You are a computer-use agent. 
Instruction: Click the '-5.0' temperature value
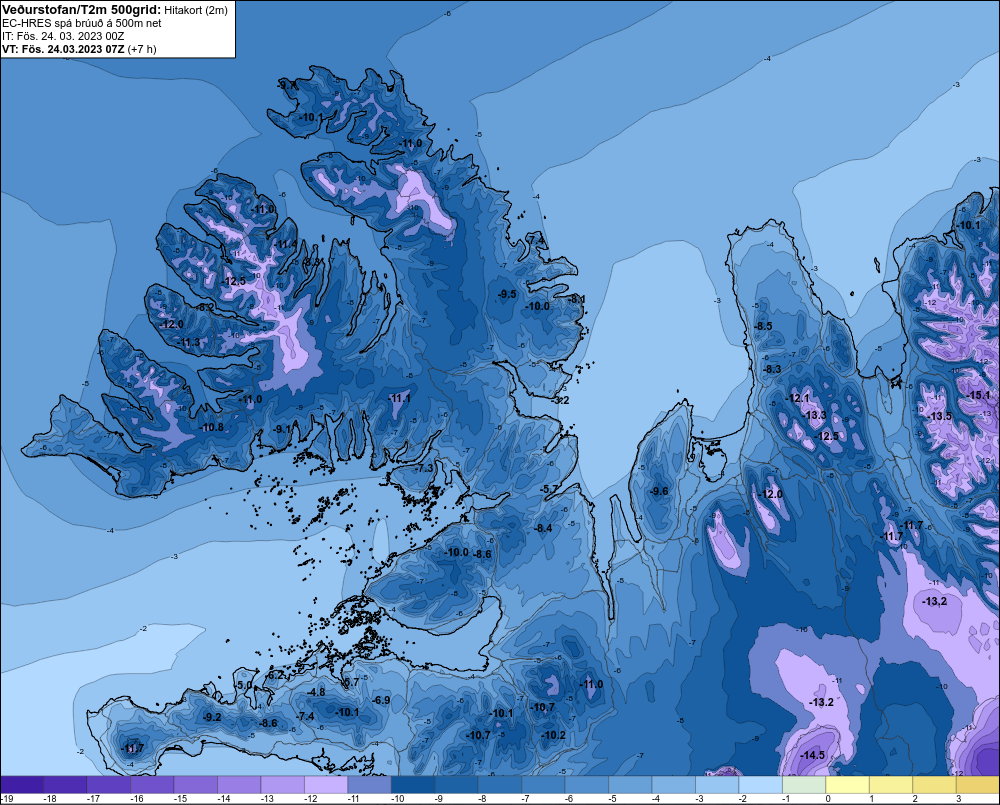[244, 685]
